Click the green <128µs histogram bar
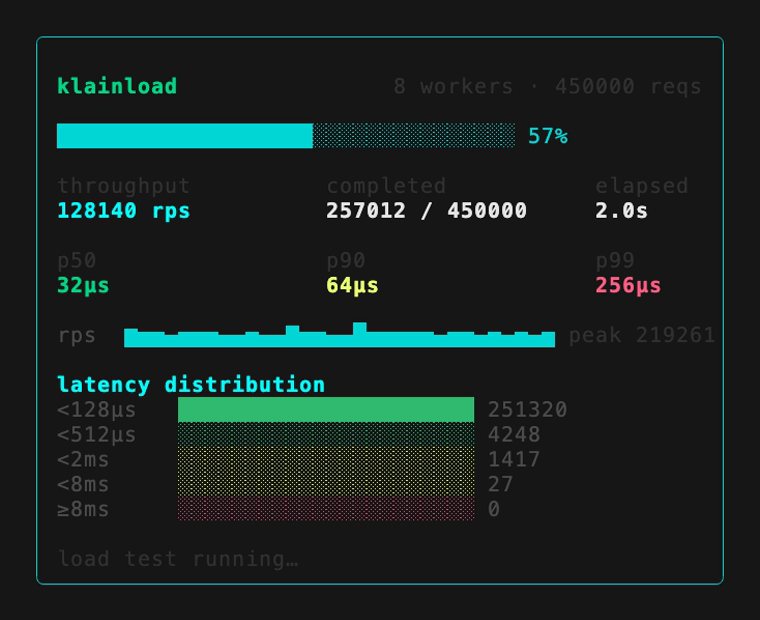Image resolution: width=760 pixels, height=620 pixels. pyautogui.click(x=326, y=410)
